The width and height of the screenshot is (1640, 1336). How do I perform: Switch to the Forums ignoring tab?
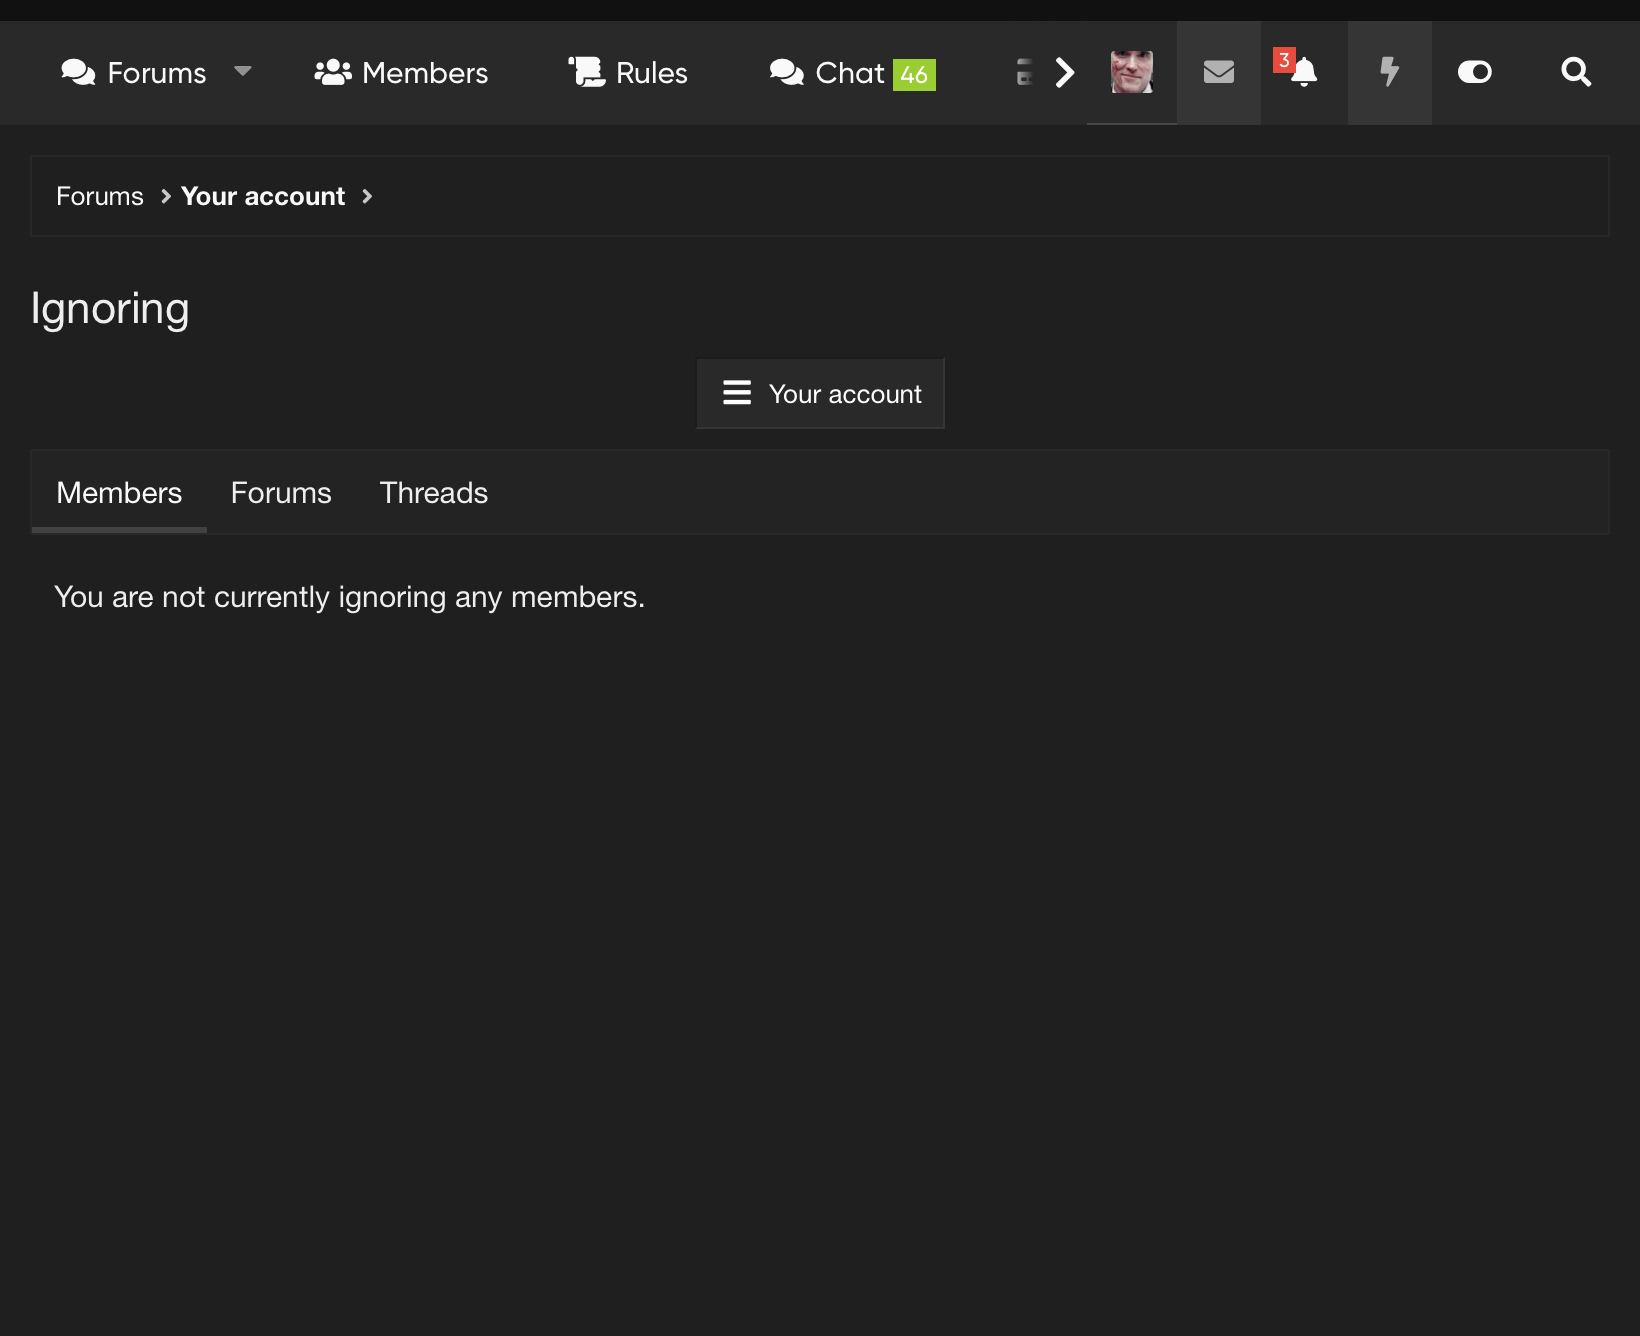[281, 493]
